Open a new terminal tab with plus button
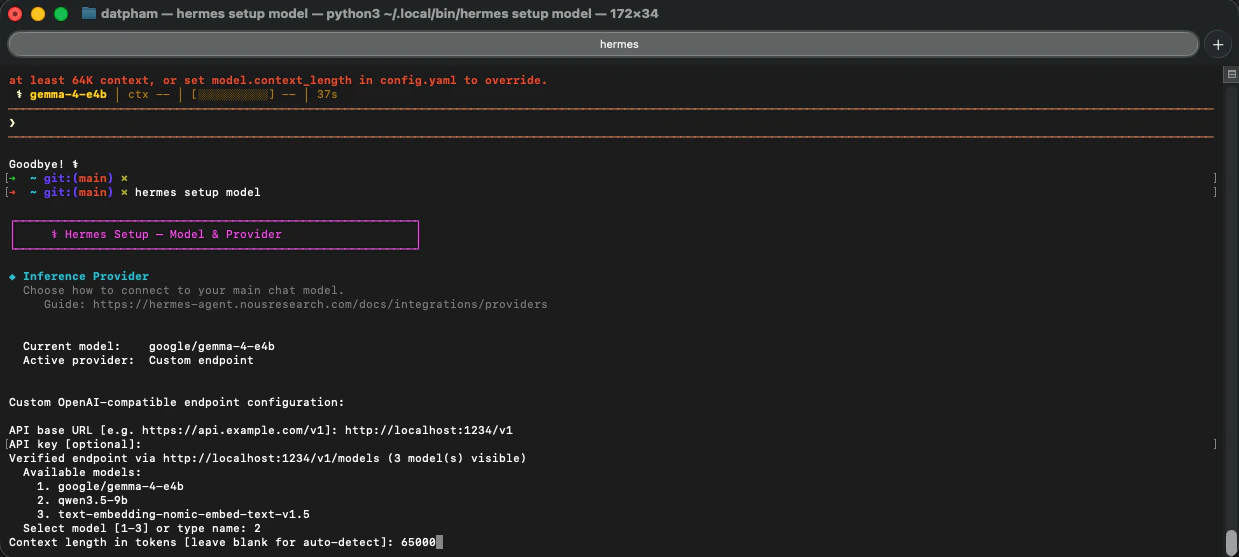 point(1217,44)
